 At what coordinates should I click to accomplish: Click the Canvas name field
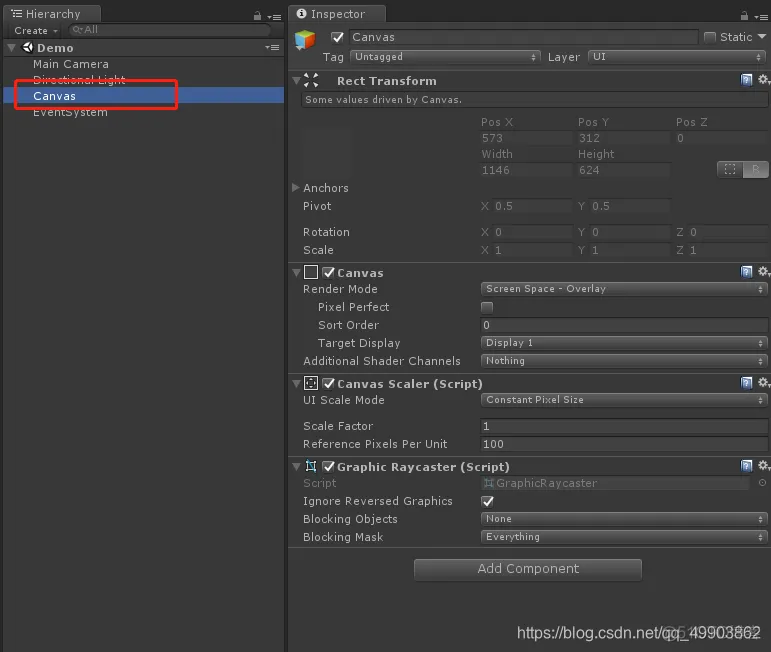(523, 37)
